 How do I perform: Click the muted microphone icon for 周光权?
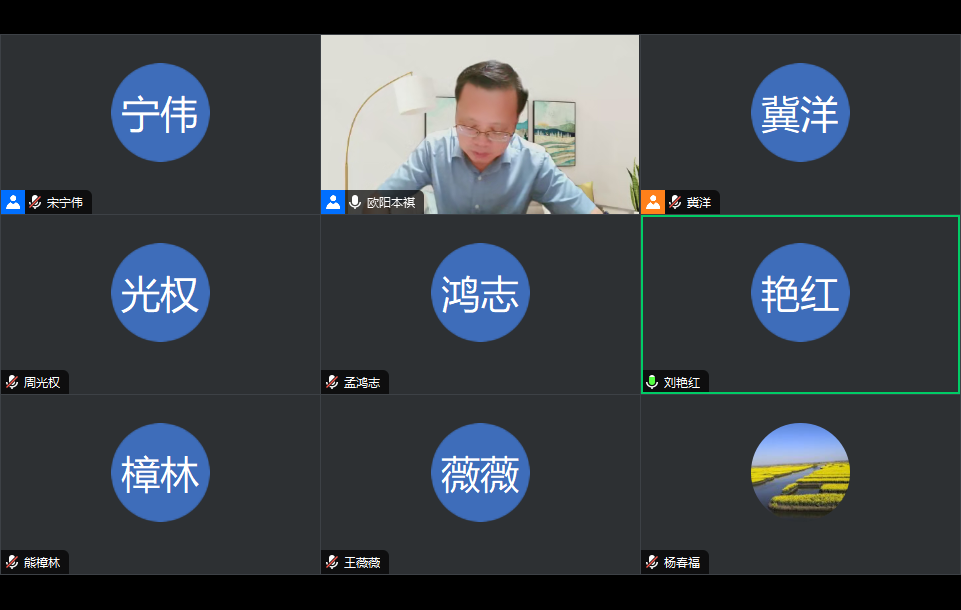point(12,382)
